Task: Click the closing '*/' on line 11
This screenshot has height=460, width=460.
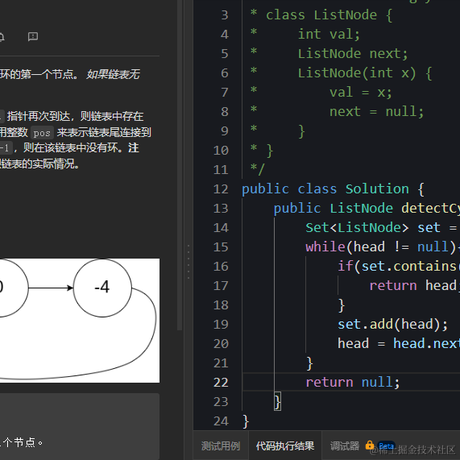Action: (257, 170)
